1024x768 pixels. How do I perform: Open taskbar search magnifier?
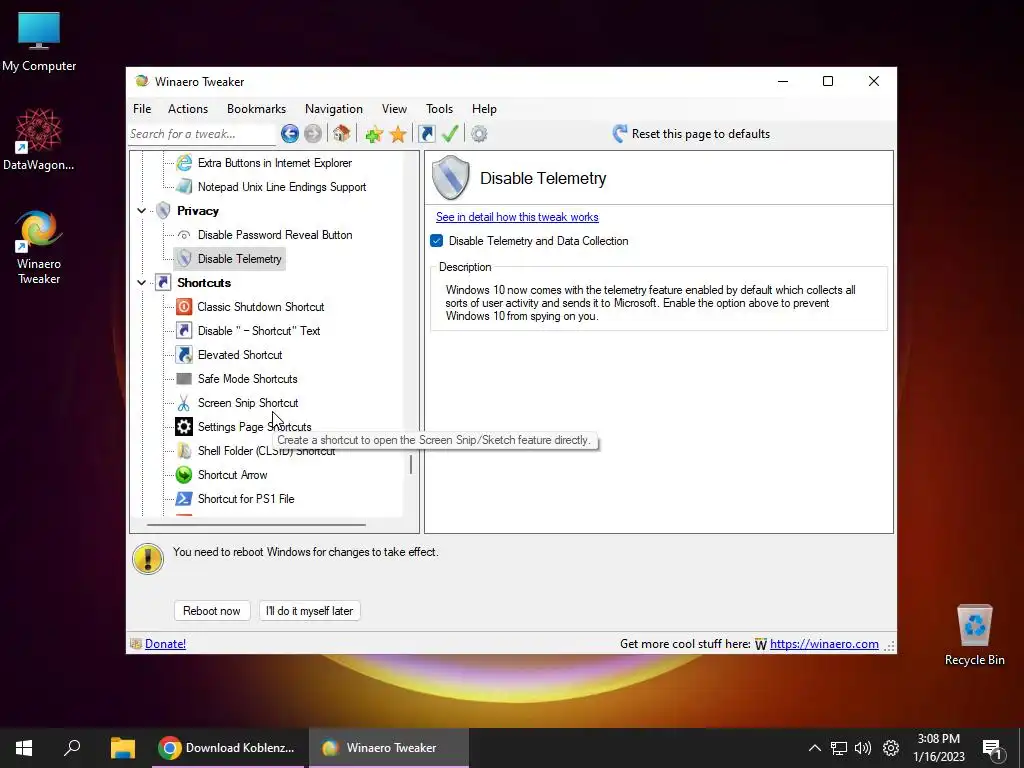click(72, 748)
